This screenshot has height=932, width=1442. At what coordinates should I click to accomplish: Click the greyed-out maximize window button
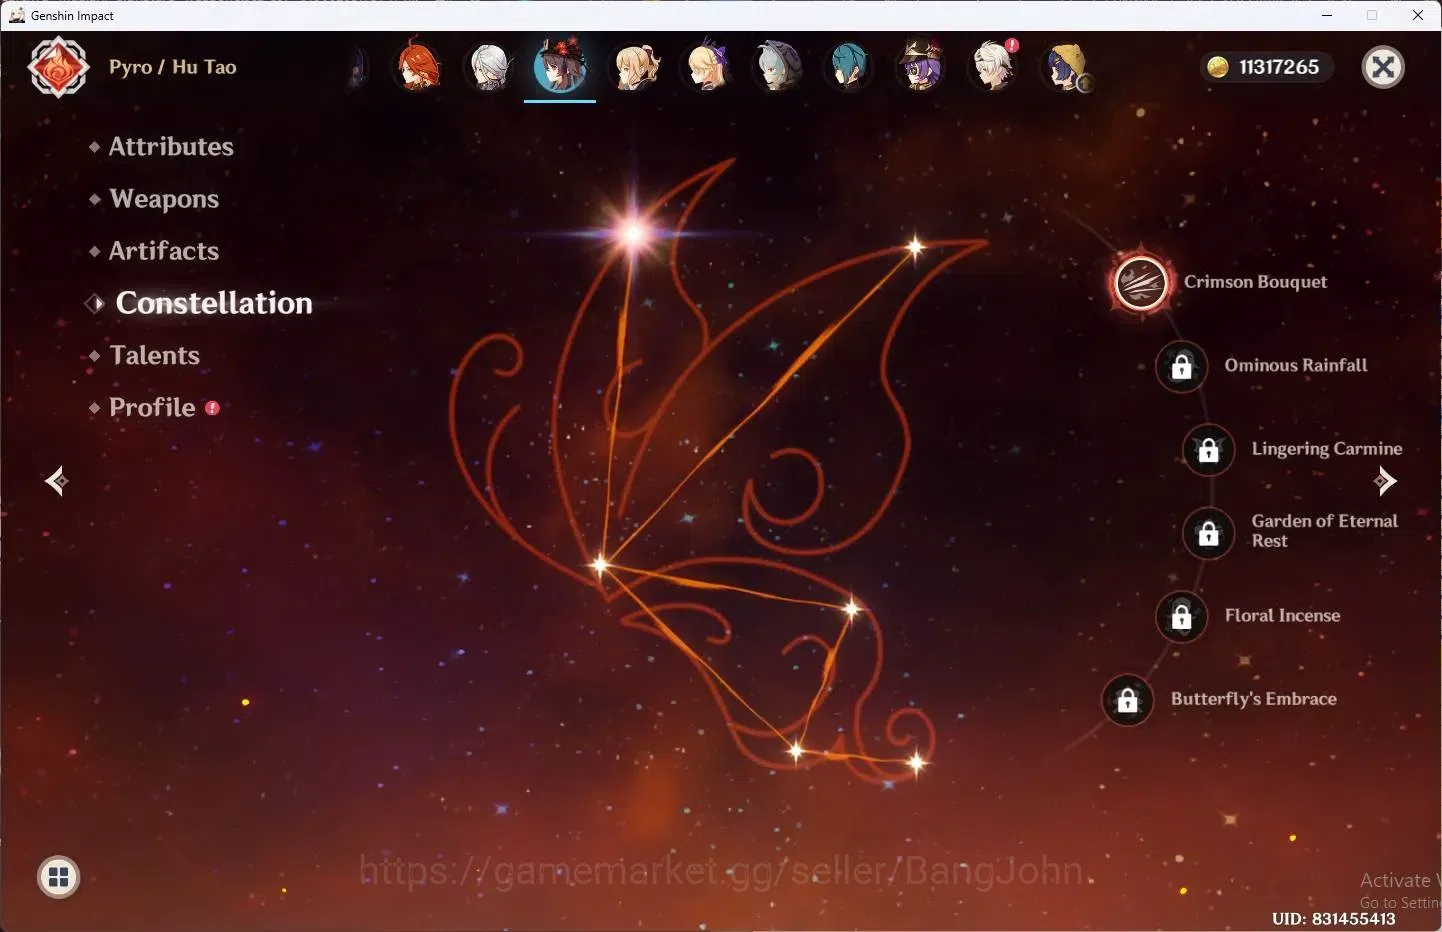pos(1372,15)
